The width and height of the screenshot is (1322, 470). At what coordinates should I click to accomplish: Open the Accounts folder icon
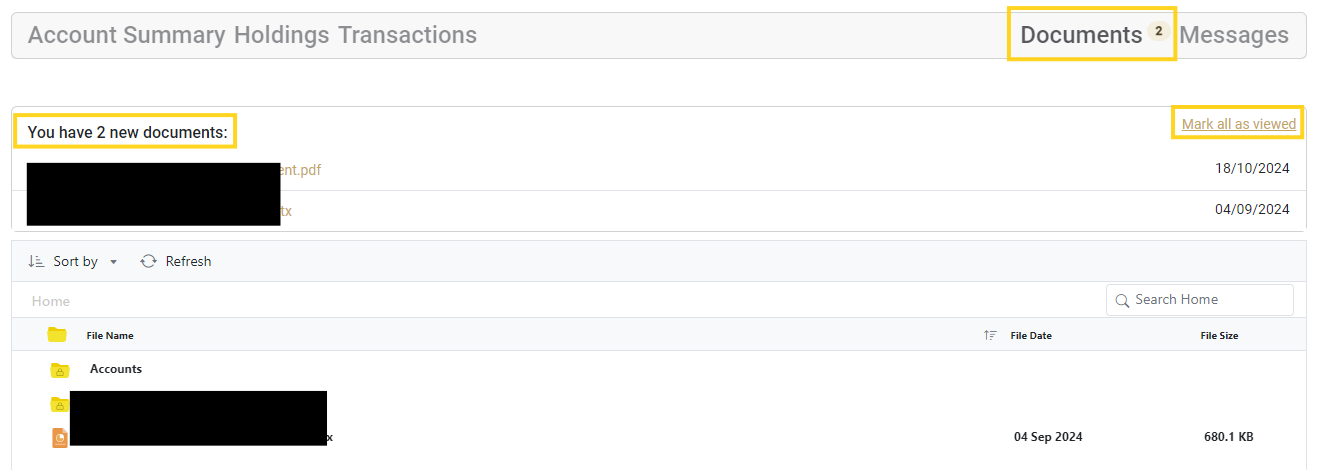click(60, 370)
